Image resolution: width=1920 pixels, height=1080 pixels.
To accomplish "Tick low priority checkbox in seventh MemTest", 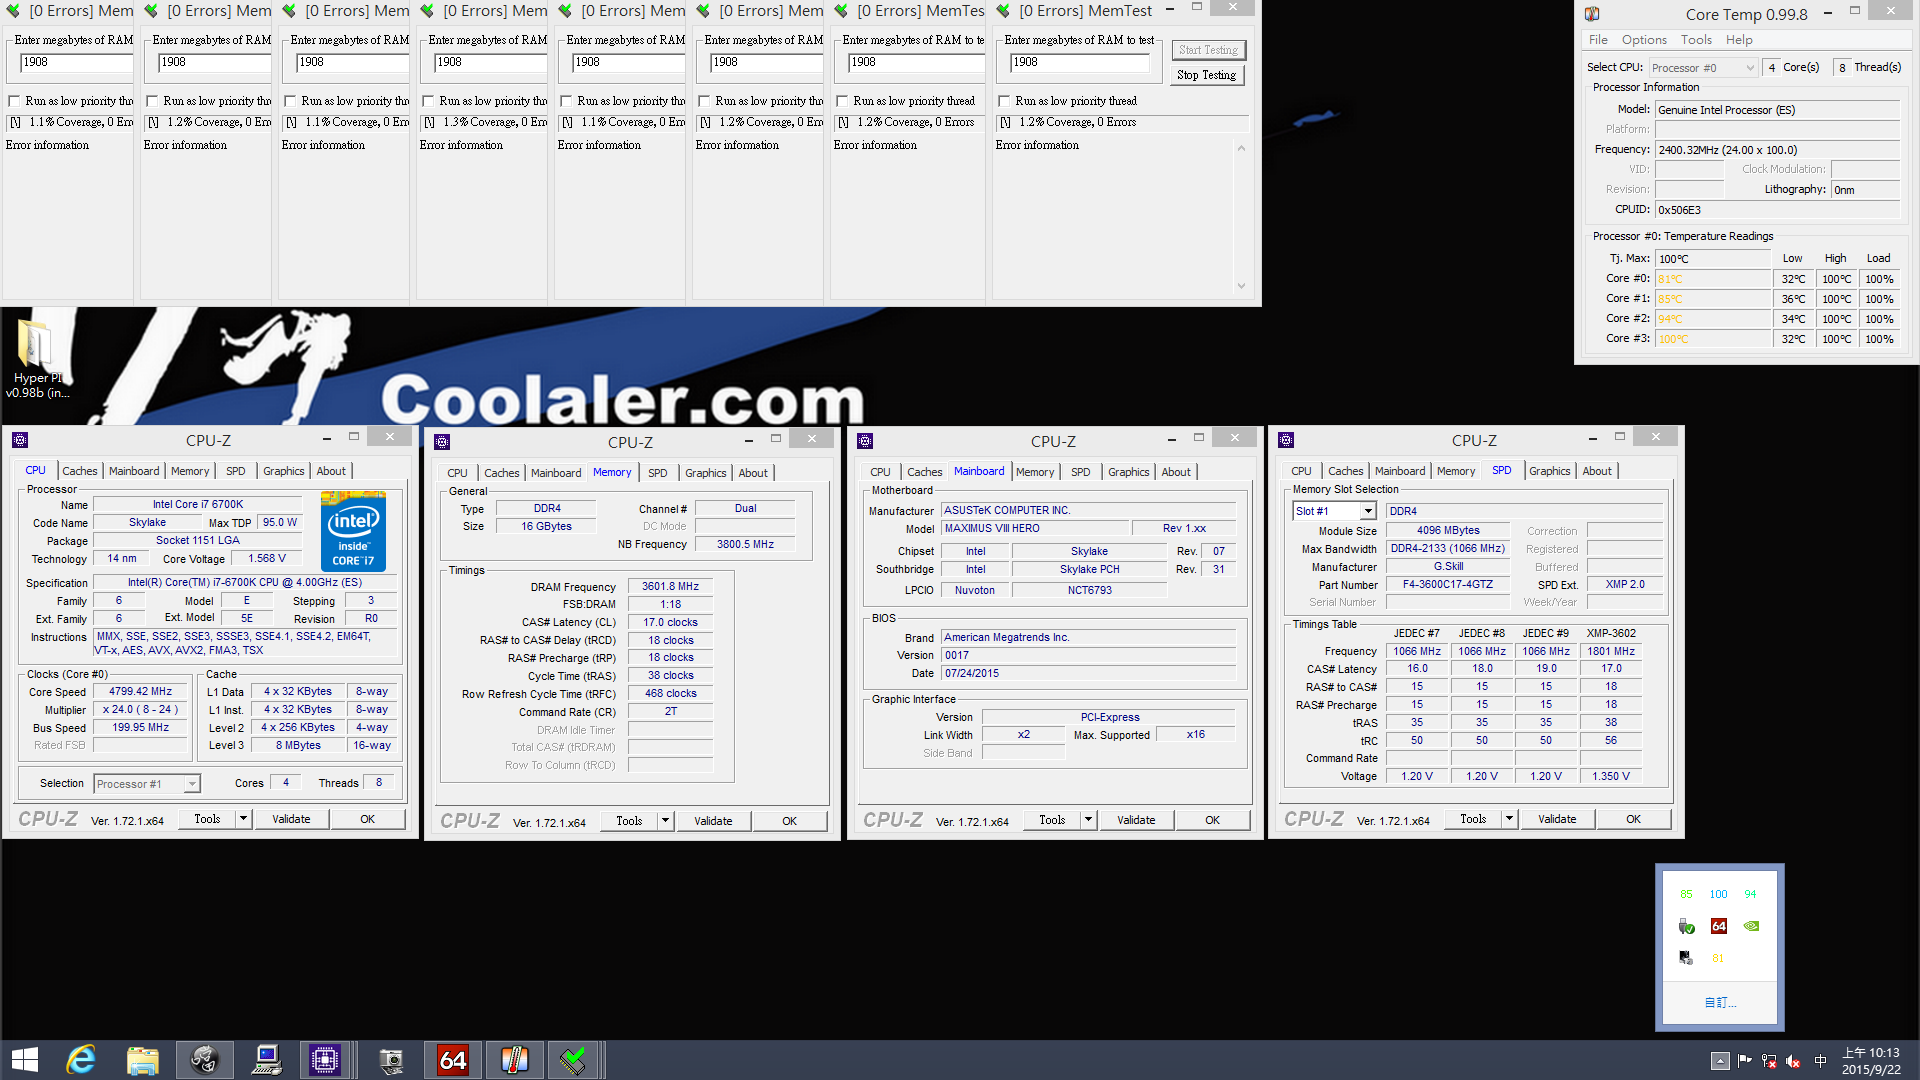I will pos(842,101).
